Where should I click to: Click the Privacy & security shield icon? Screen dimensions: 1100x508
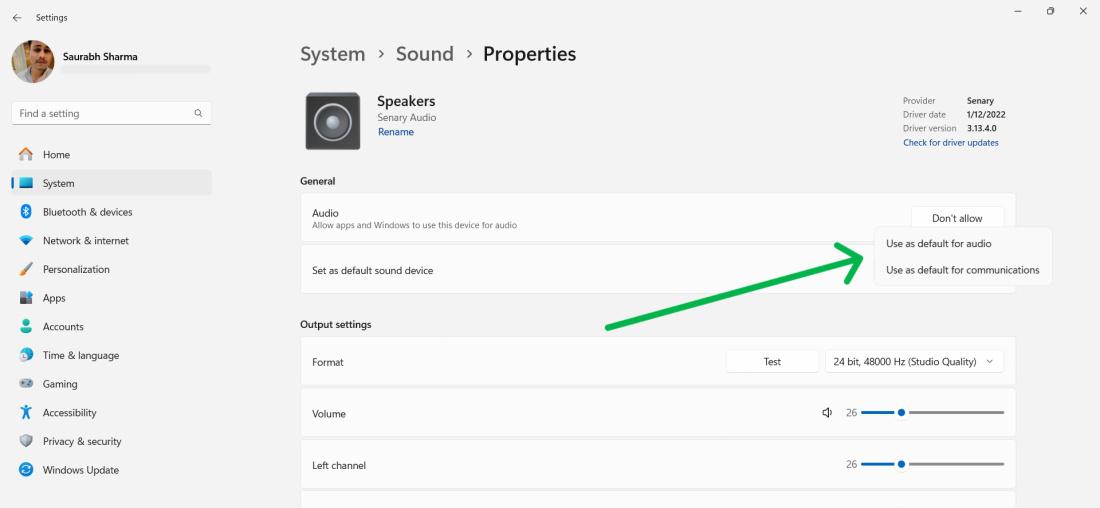(x=26, y=441)
